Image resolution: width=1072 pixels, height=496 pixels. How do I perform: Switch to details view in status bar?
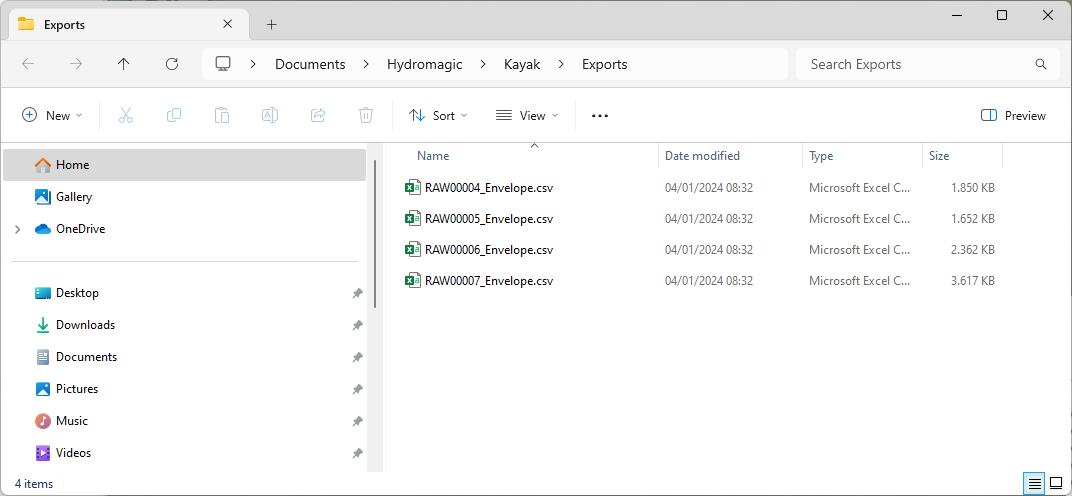pyautogui.click(x=1035, y=483)
